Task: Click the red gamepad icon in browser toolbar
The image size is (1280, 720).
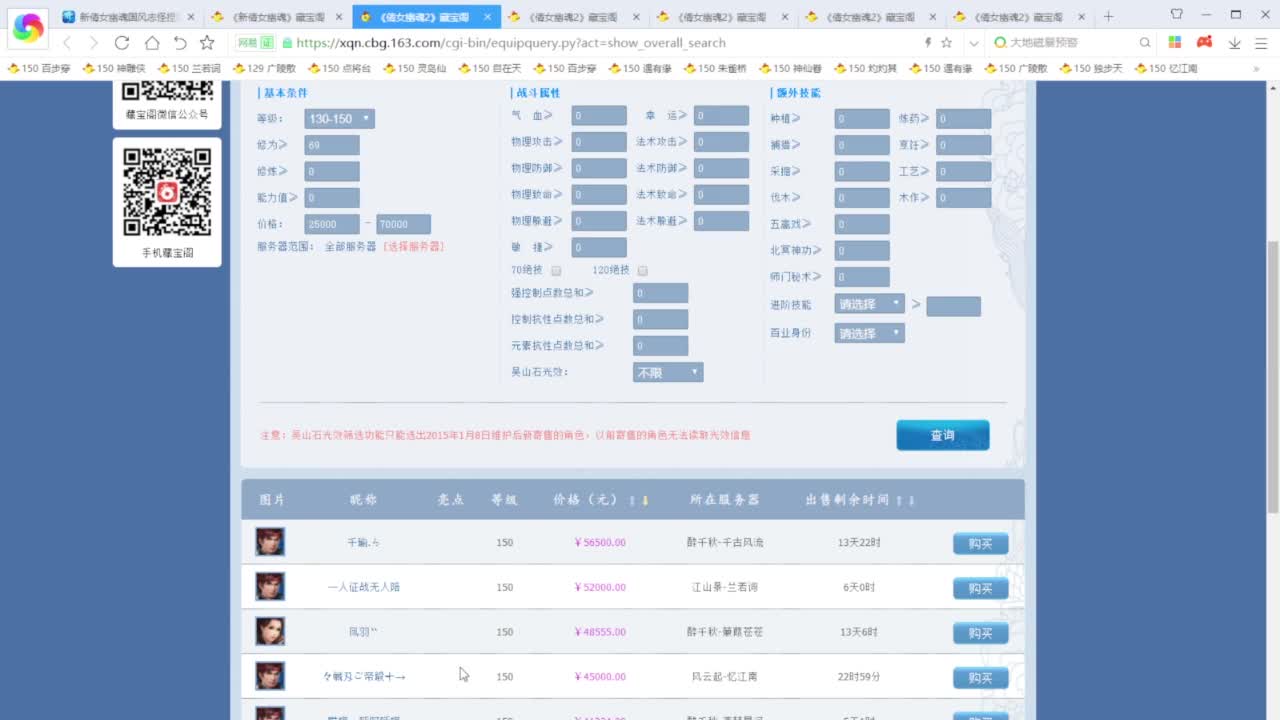Action: [1203, 44]
